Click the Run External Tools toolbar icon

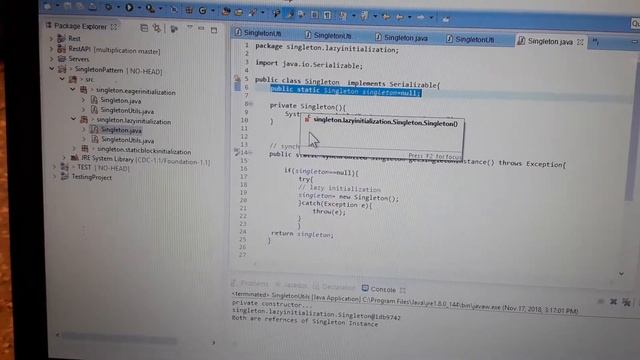[150, 8]
